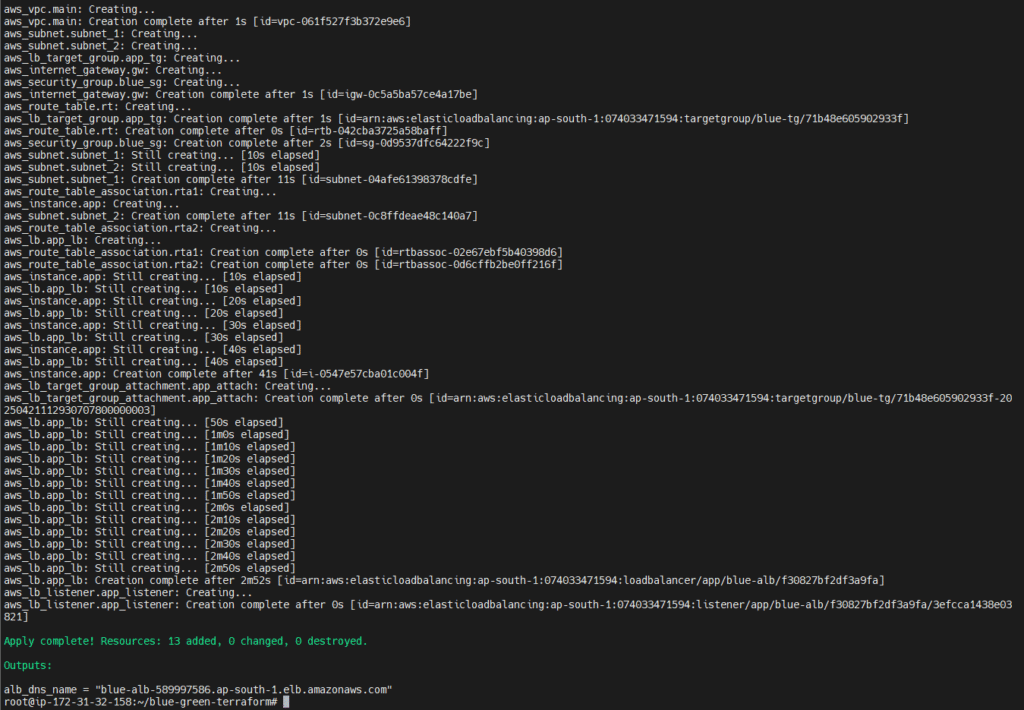Select the 'aws_vpc.main: Creating...' line
The image size is (1024, 710).
[x=80, y=10]
